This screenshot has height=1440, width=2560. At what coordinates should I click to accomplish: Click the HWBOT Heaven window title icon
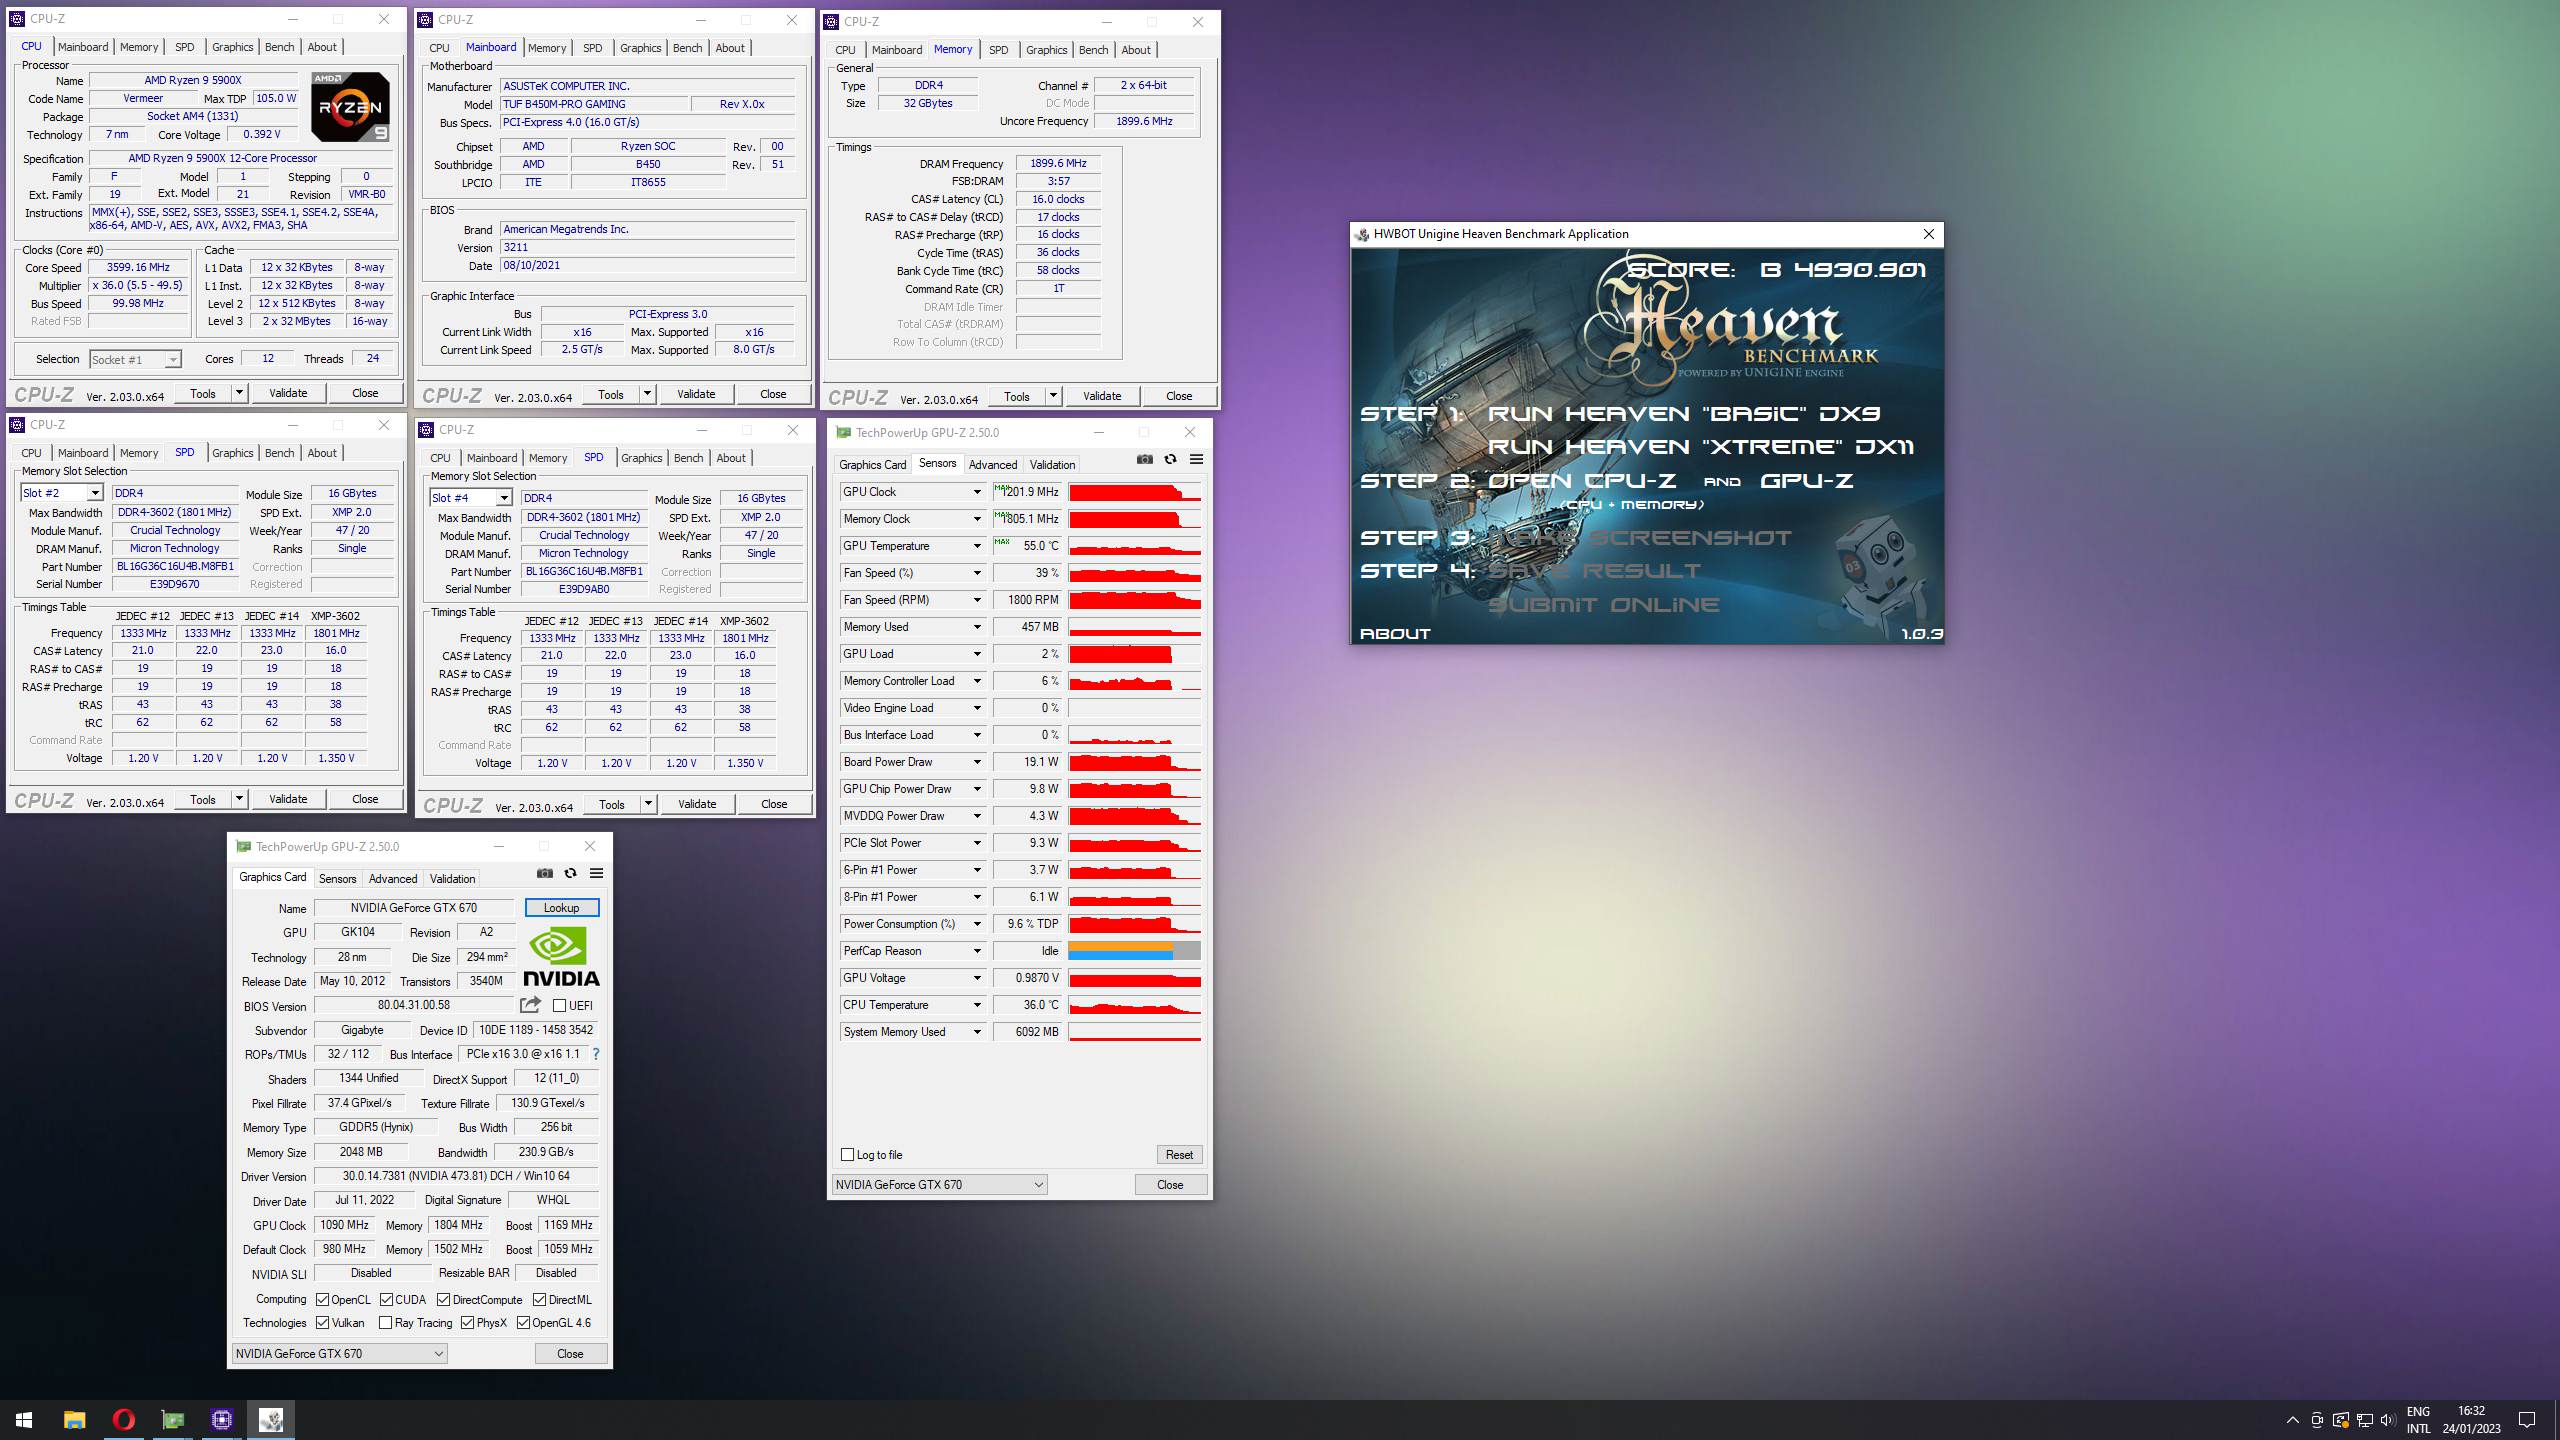[x=1362, y=234]
